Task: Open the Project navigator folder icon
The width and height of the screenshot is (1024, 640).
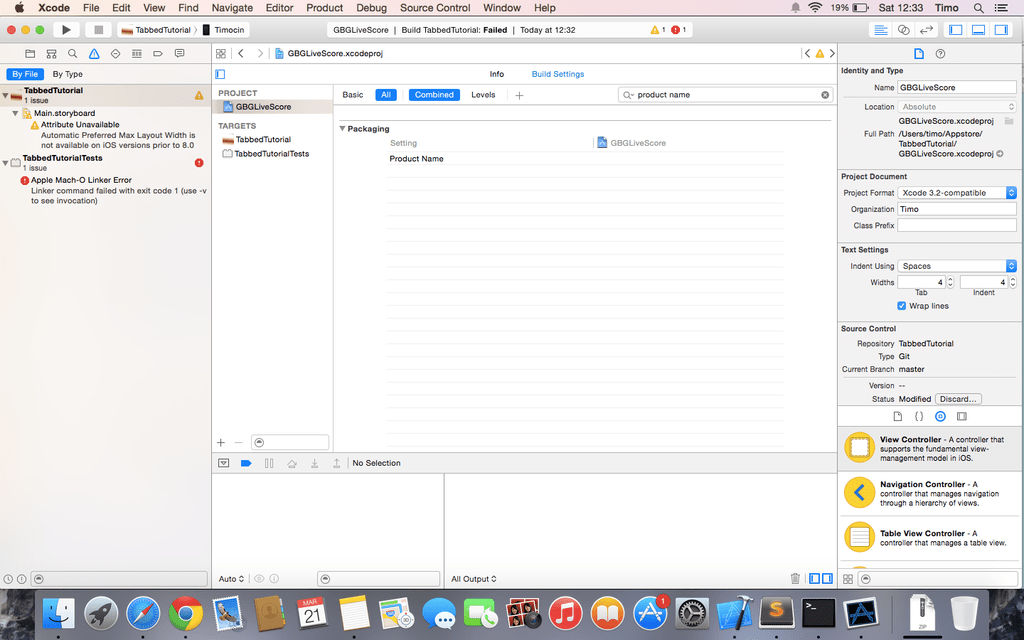Action: click(x=30, y=54)
